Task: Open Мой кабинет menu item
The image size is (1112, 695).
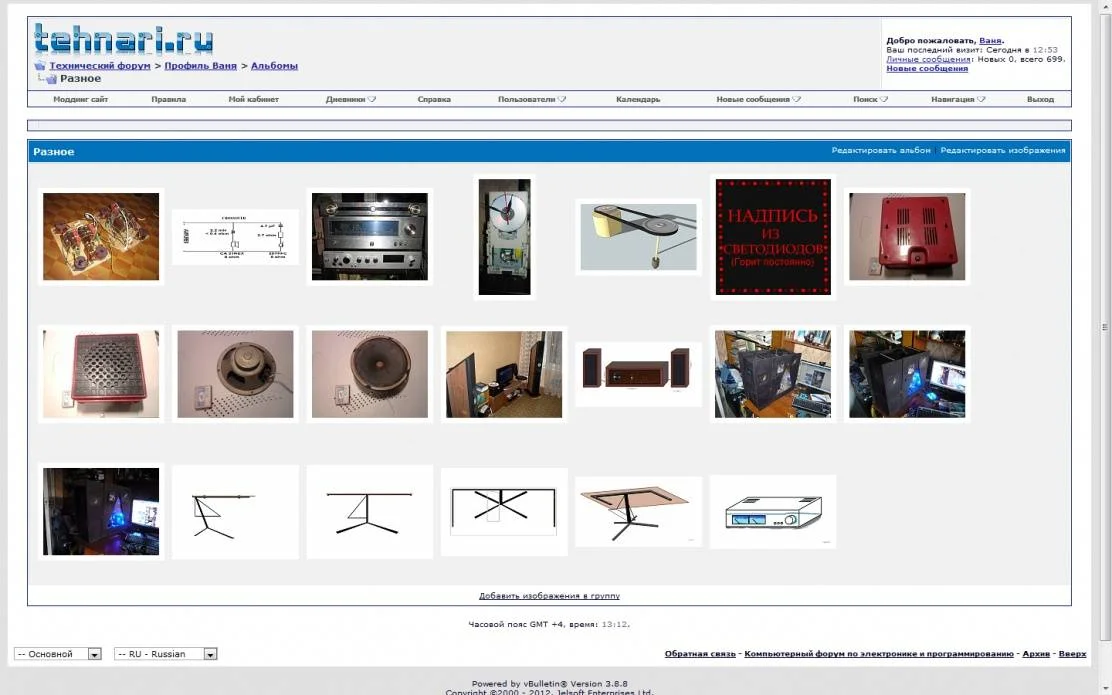Action: coord(254,99)
